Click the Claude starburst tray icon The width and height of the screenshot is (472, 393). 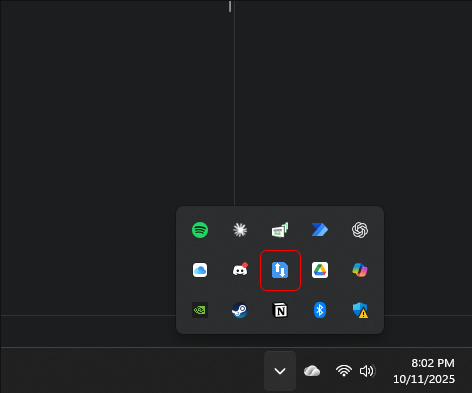[240, 230]
